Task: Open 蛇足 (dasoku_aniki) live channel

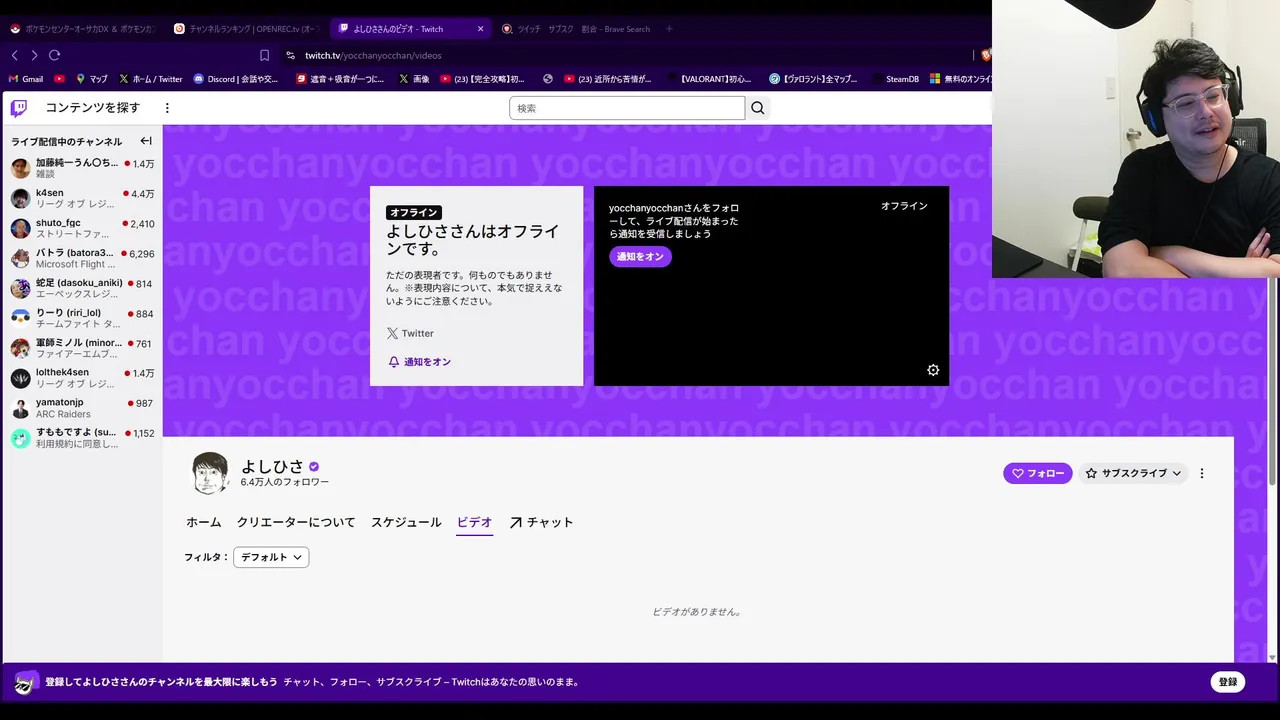Action: click(82, 288)
